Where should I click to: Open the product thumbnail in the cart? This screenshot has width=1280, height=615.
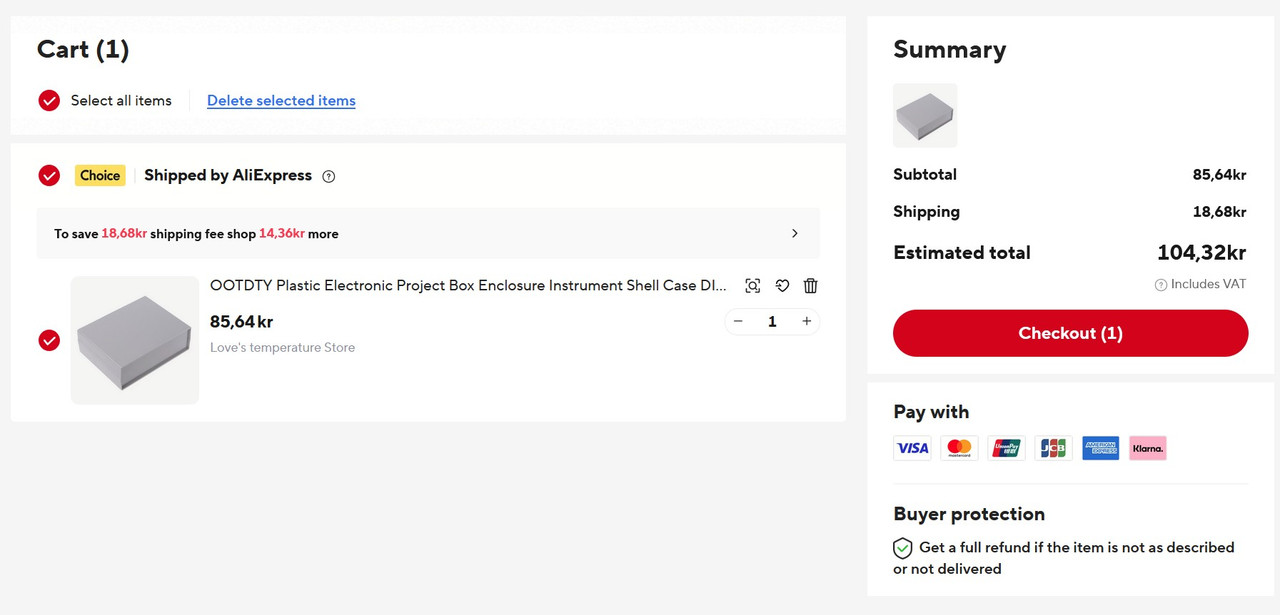[x=135, y=341]
